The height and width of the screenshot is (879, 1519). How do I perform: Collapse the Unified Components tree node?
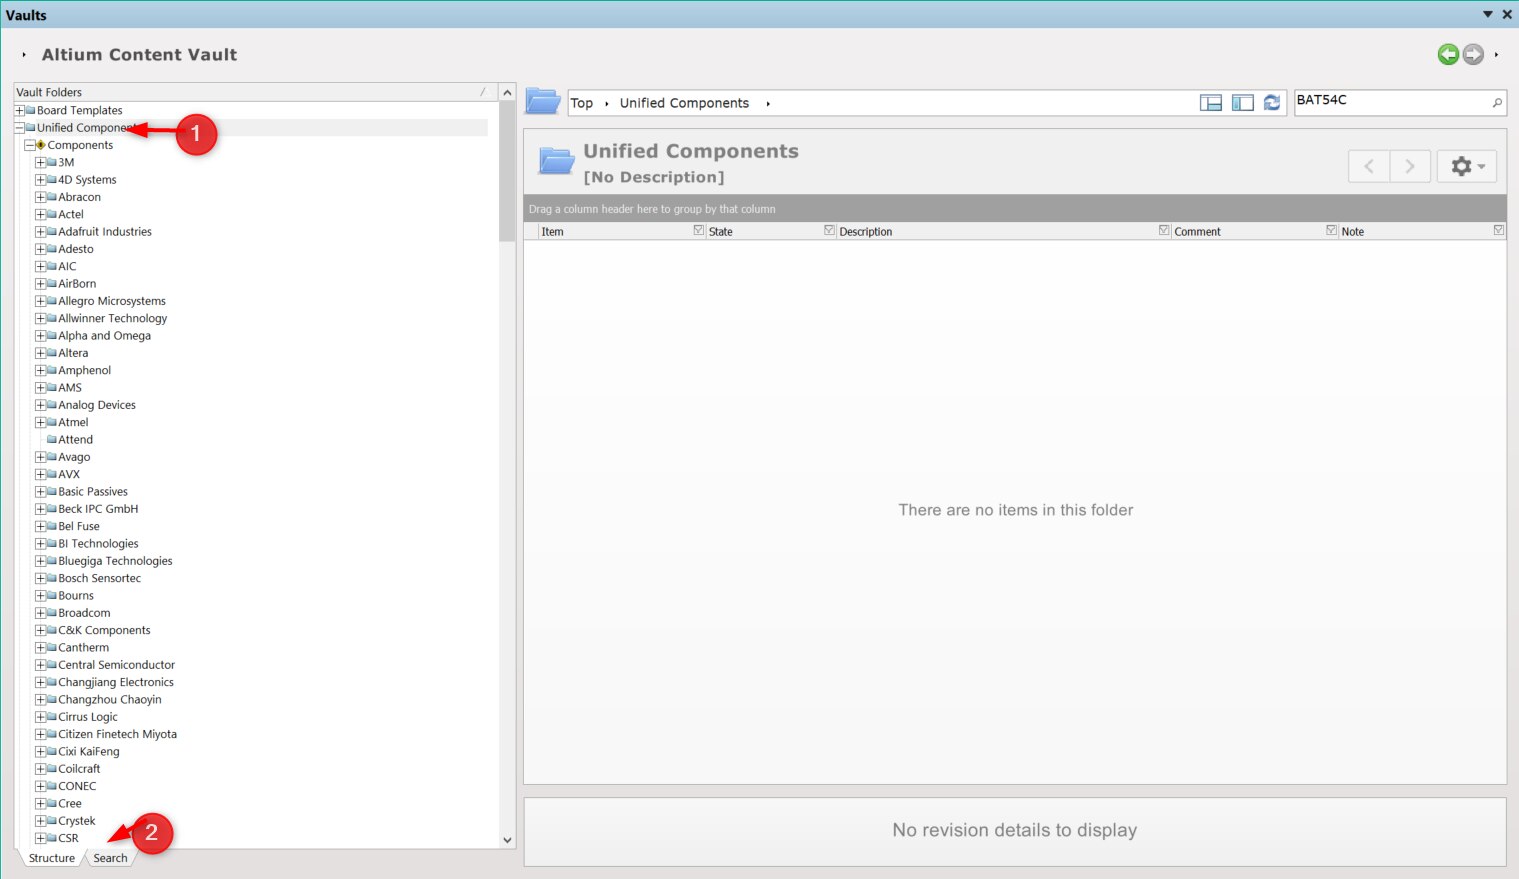[x=19, y=128]
